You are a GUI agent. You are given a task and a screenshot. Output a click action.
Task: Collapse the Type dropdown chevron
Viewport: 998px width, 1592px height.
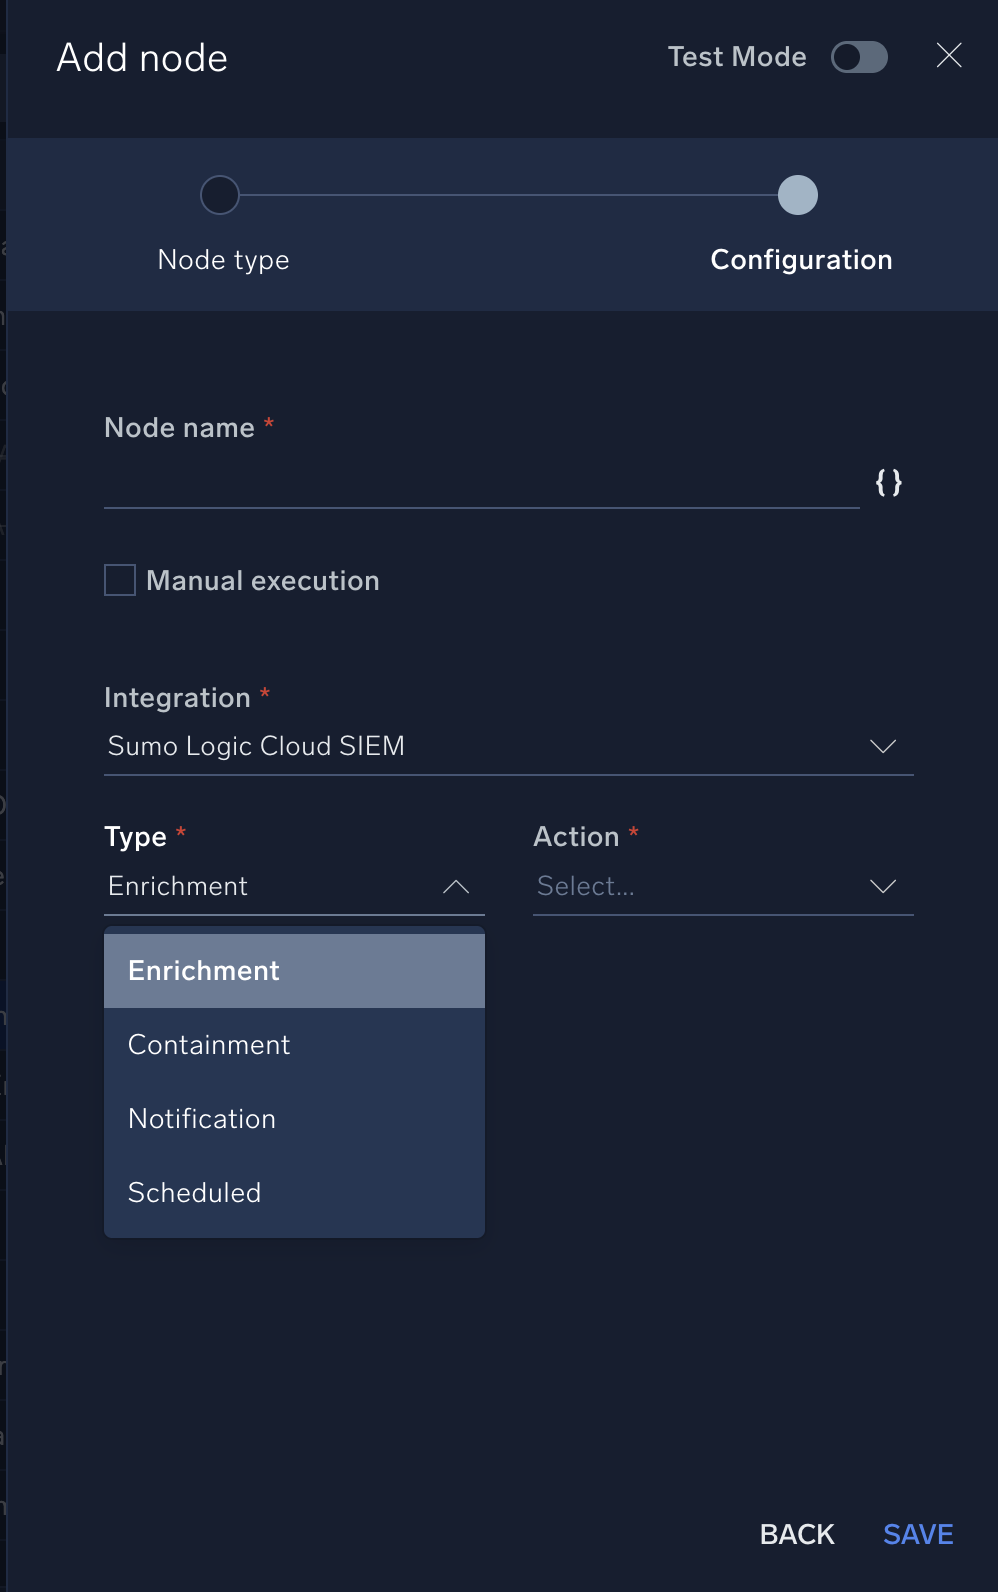(456, 887)
